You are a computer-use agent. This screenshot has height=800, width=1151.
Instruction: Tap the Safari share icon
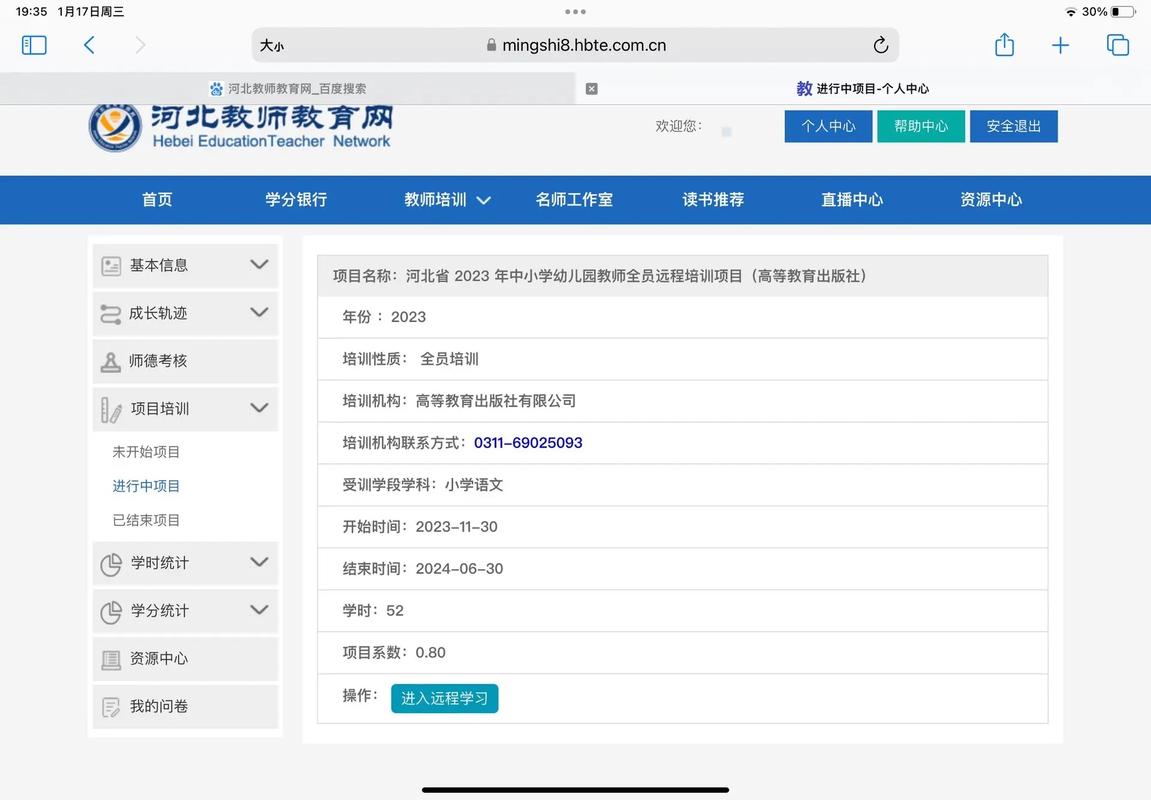(1004, 44)
